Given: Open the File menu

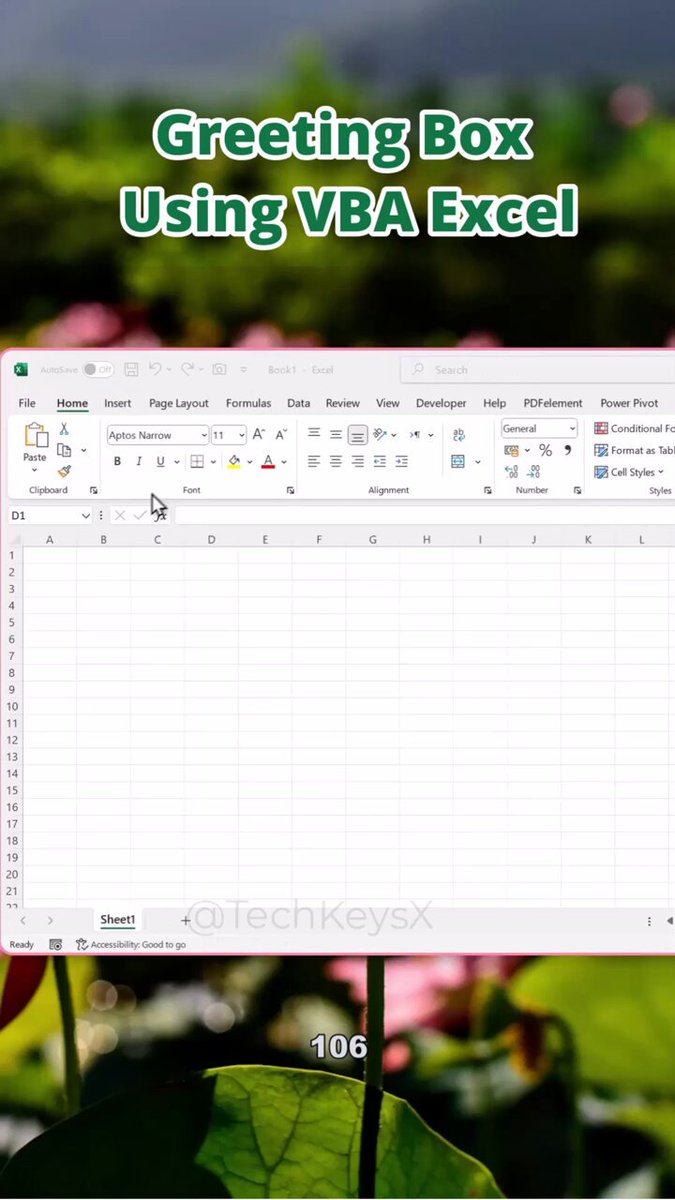Looking at the screenshot, I should click(27, 403).
